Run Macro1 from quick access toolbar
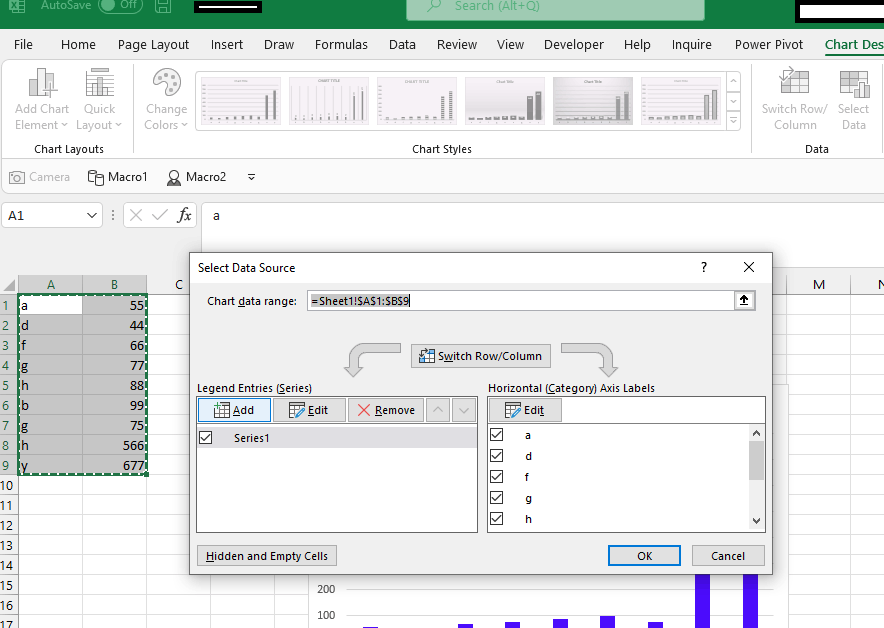 pos(117,177)
